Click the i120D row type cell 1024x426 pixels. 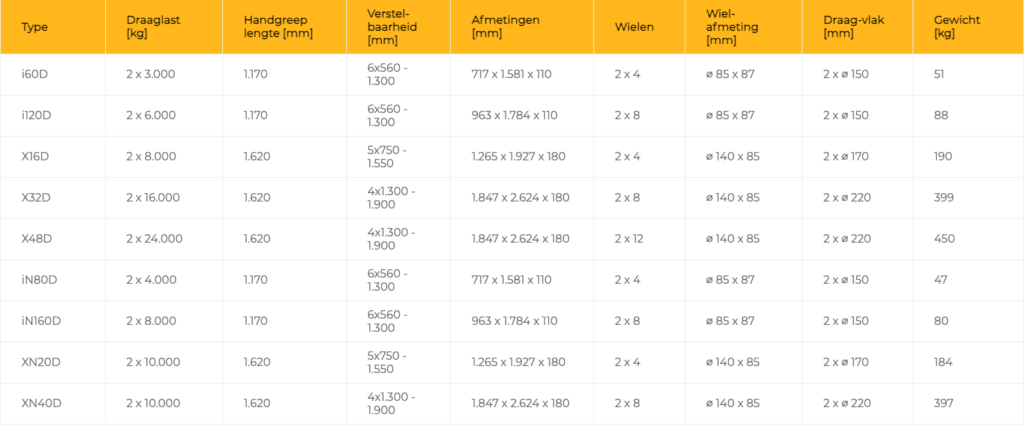(x=53, y=116)
